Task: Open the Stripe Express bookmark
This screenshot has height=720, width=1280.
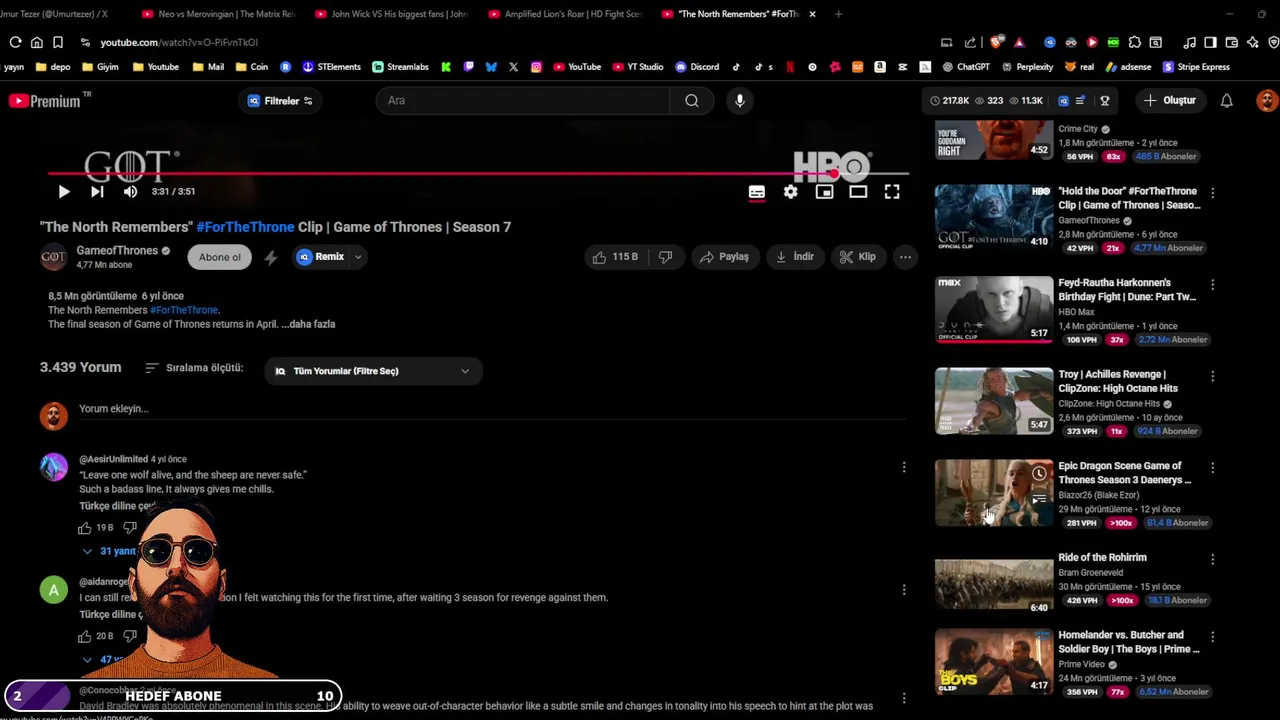Action: [1194, 67]
